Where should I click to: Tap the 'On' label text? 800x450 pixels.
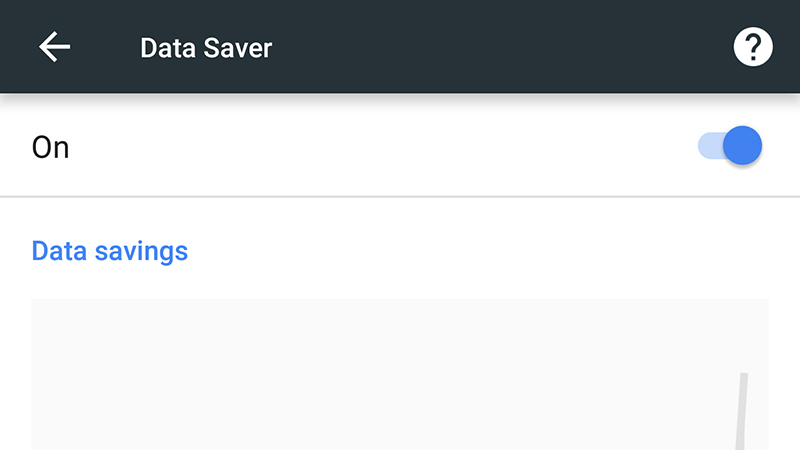(x=50, y=147)
